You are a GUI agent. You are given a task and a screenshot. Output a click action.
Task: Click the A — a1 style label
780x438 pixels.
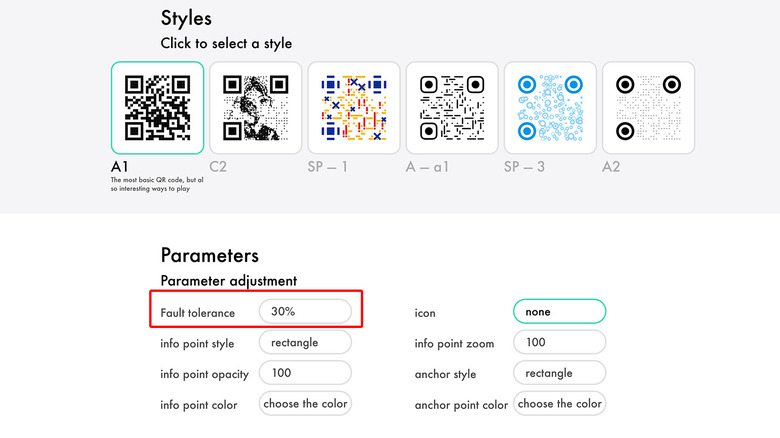coord(427,166)
